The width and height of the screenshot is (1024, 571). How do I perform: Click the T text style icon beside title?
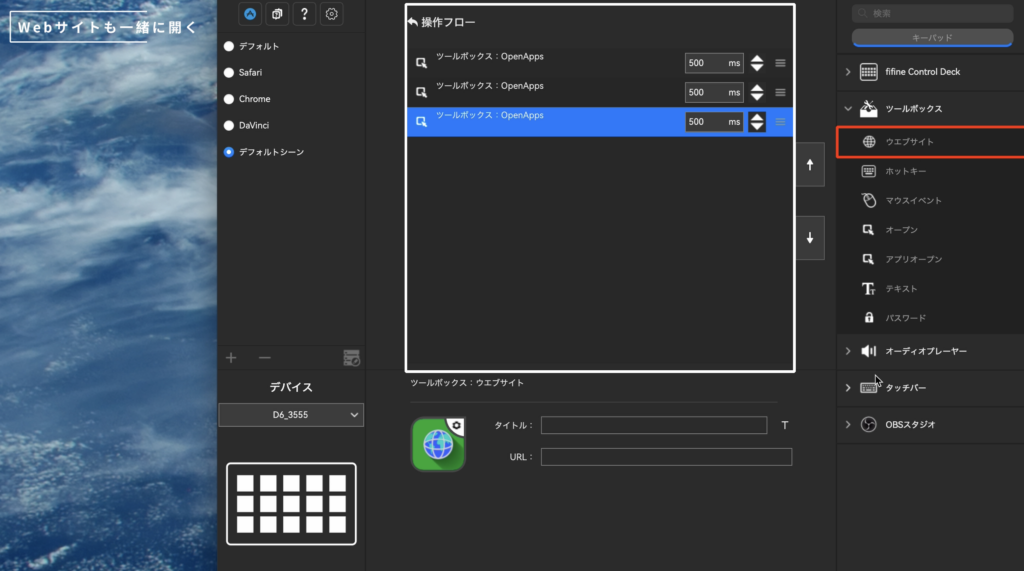(785, 425)
